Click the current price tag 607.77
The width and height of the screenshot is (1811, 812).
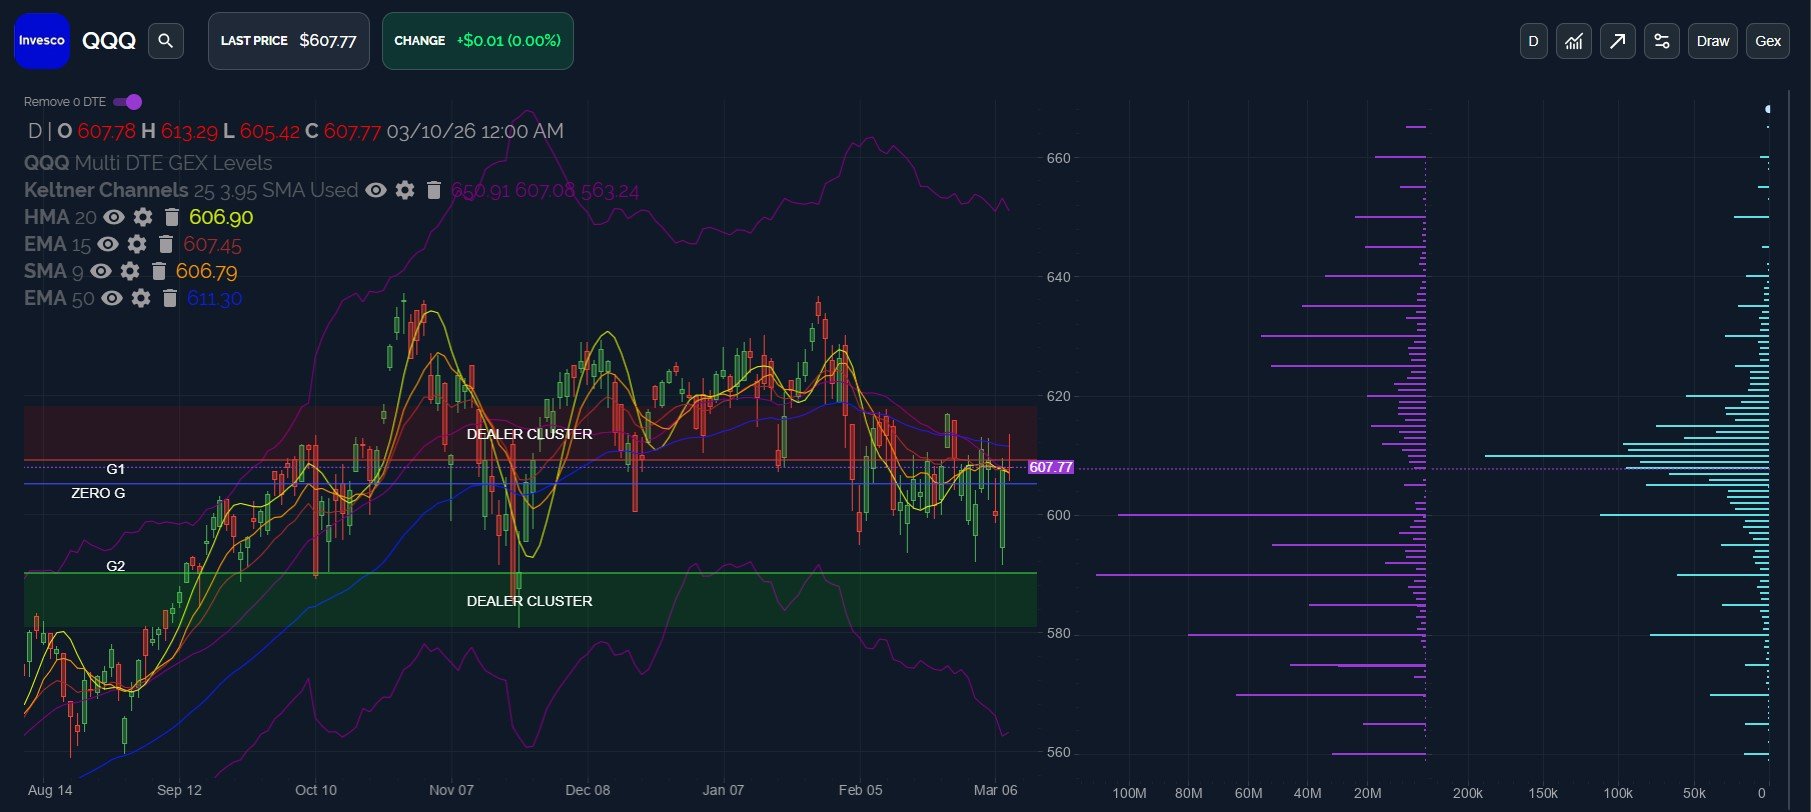click(1050, 467)
